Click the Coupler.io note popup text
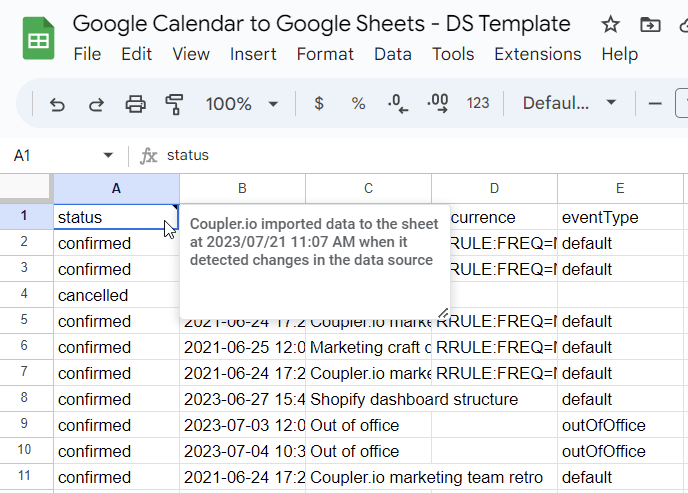Image resolution: width=688 pixels, height=493 pixels. pos(314,242)
